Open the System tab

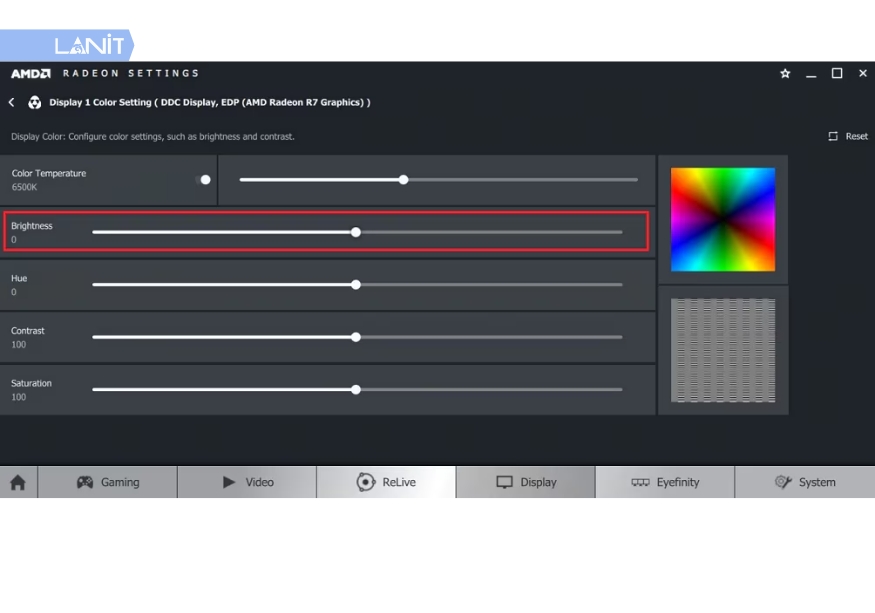pyautogui.click(x=805, y=482)
